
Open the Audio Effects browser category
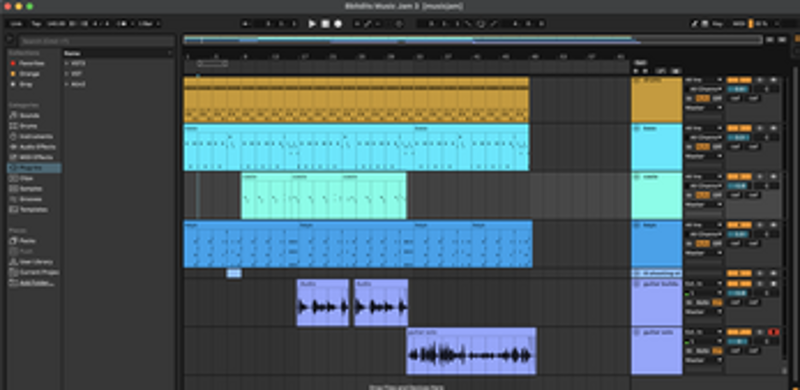33,147
